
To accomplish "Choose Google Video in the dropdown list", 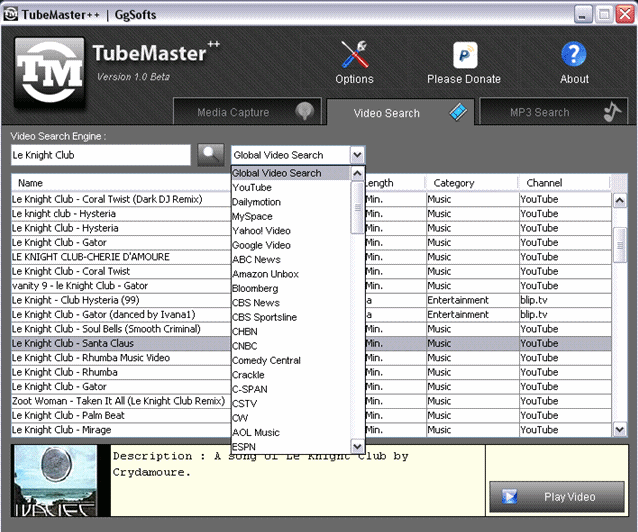I will 291,245.
